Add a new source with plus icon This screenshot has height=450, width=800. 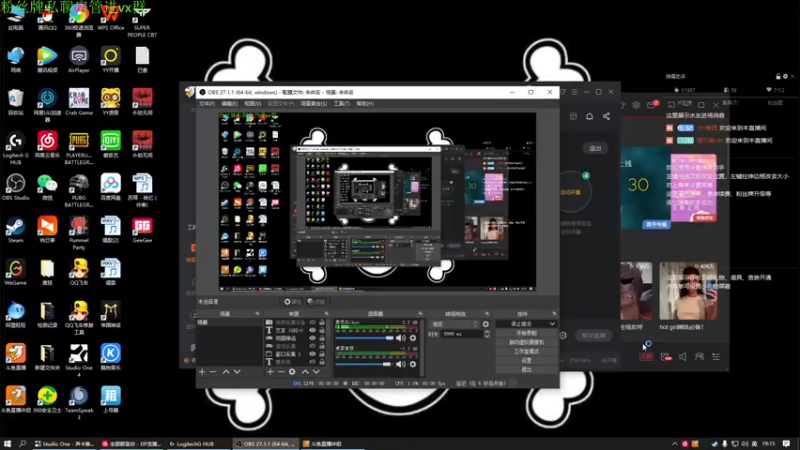[270, 372]
